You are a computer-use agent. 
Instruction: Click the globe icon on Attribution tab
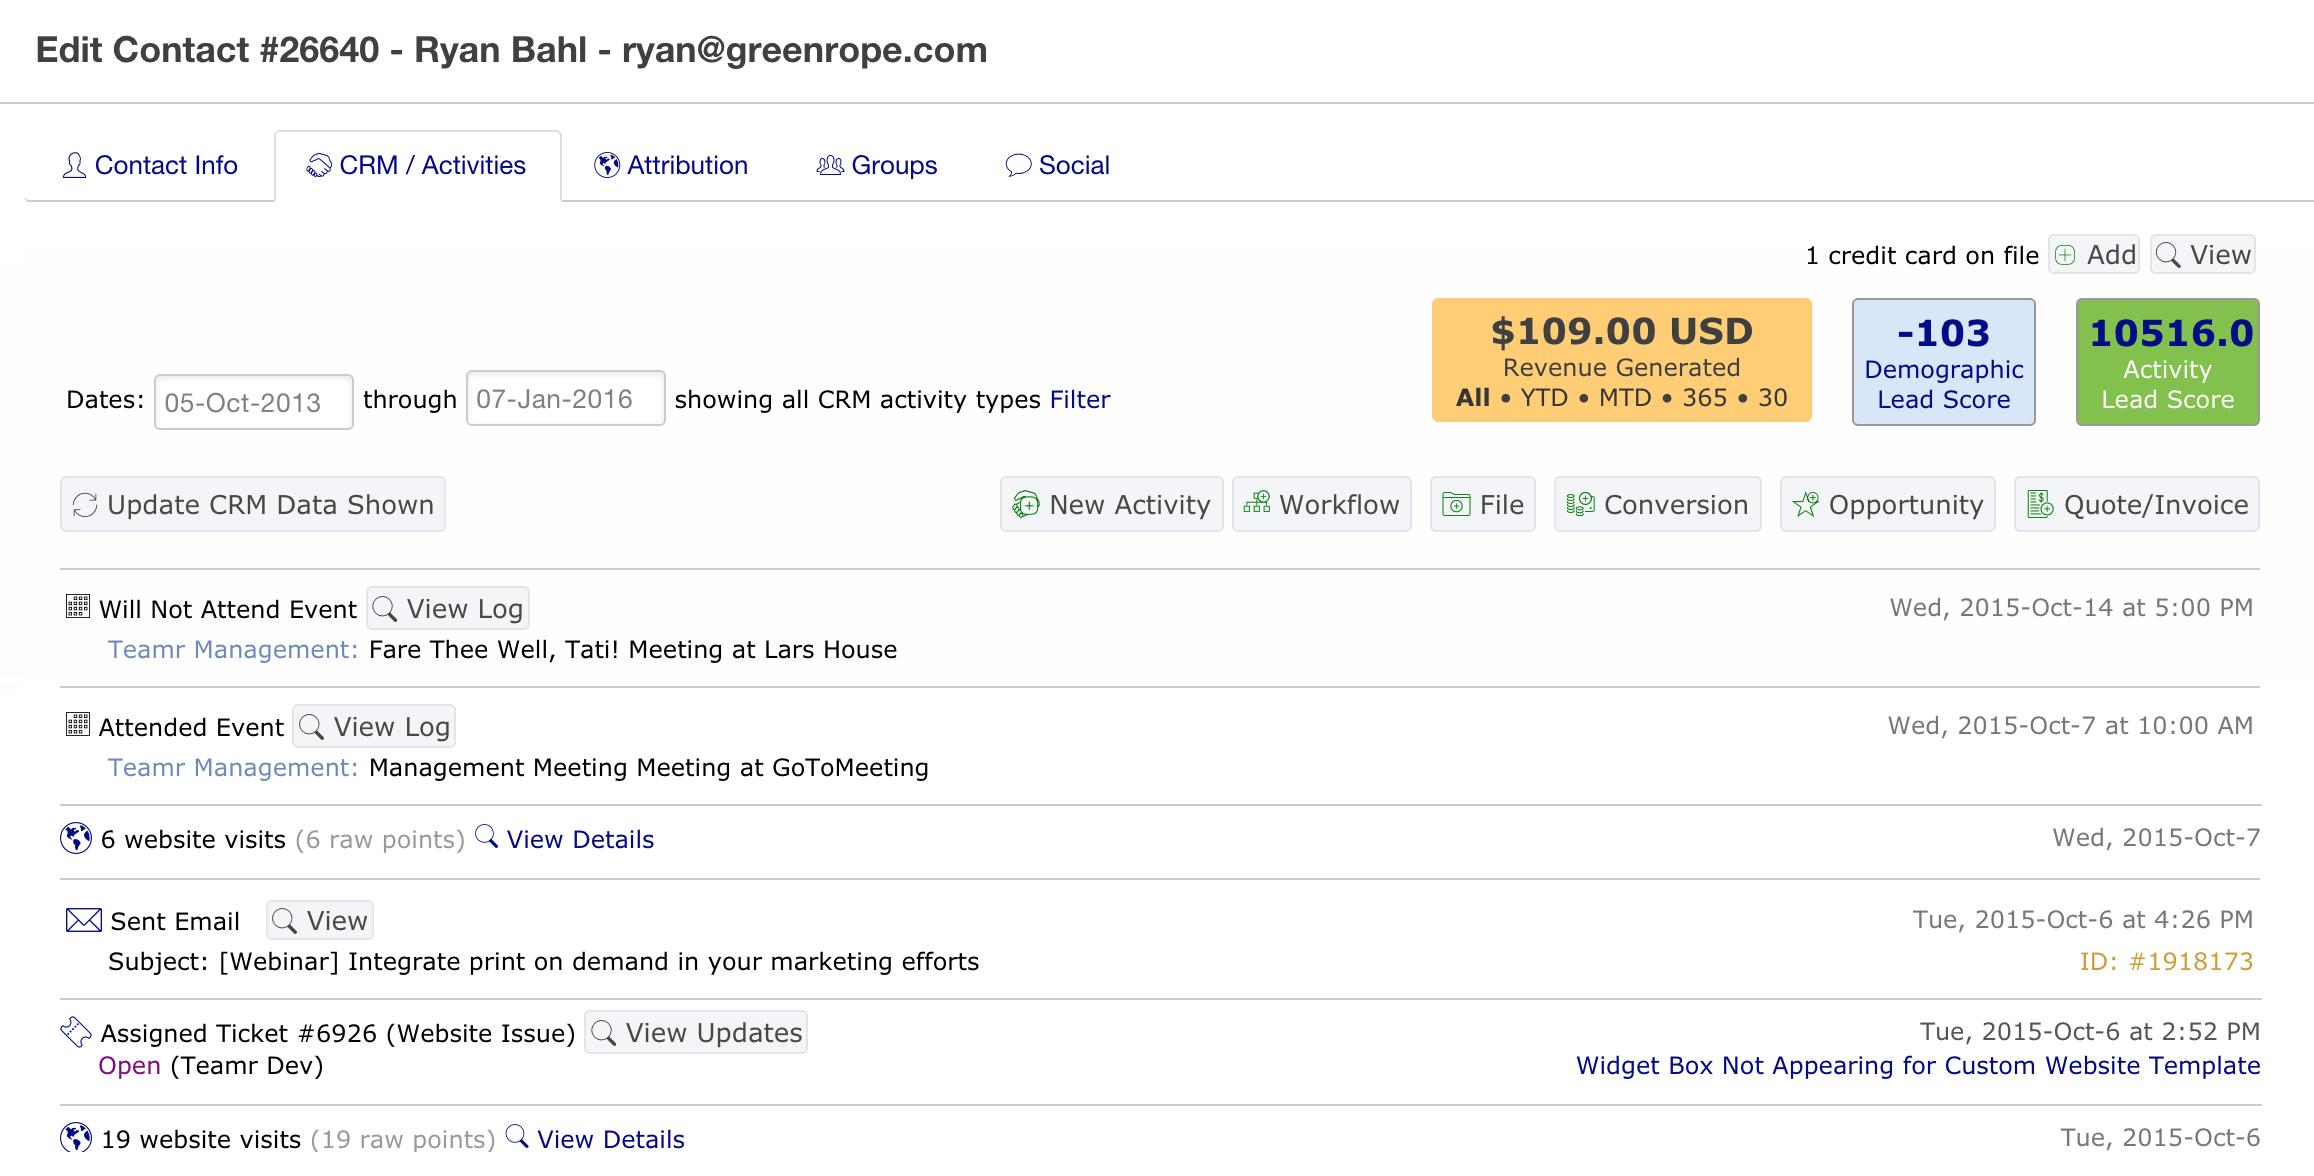(x=607, y=165)
